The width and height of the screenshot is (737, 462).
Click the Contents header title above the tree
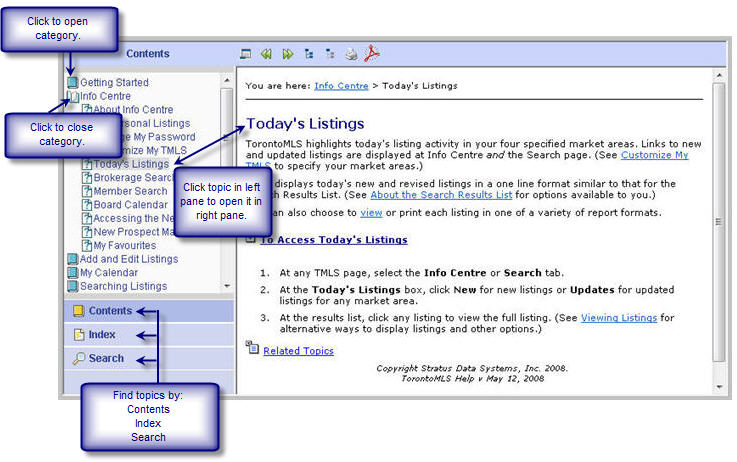coord(148,54)
